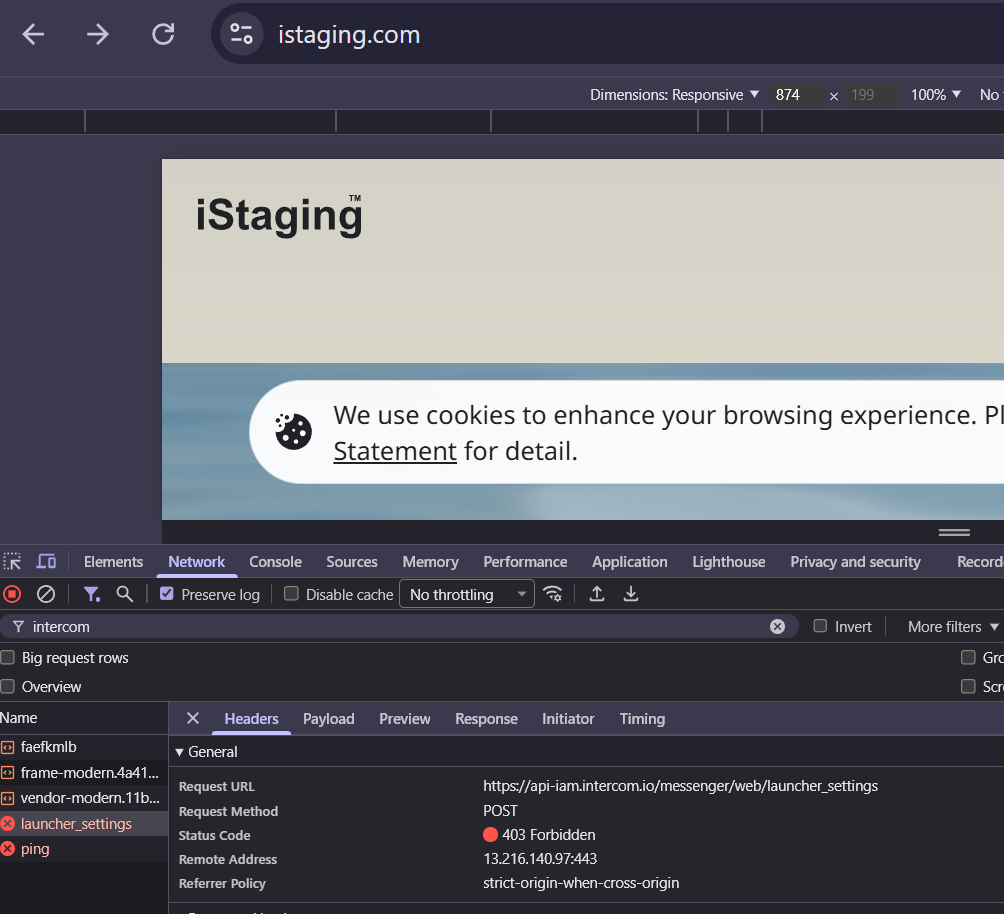Check the Invert filter checkbox
This screenshot has width=1004, height=914.
[820, 626]
